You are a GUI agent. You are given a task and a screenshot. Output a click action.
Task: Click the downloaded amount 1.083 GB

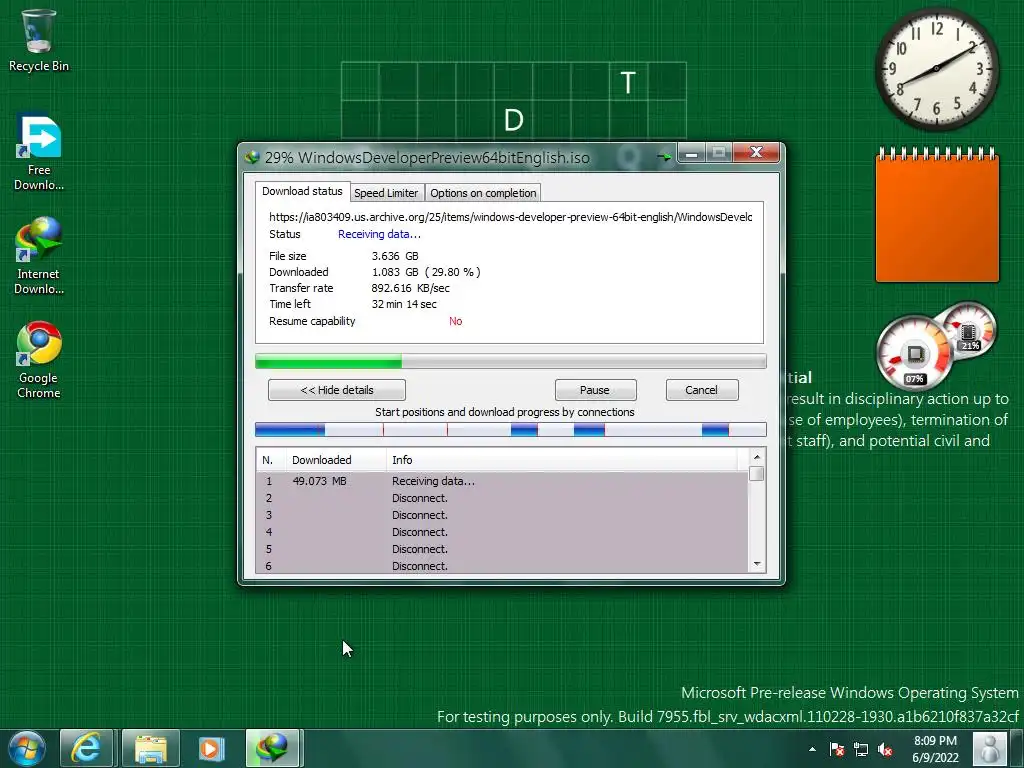(395, 272)
